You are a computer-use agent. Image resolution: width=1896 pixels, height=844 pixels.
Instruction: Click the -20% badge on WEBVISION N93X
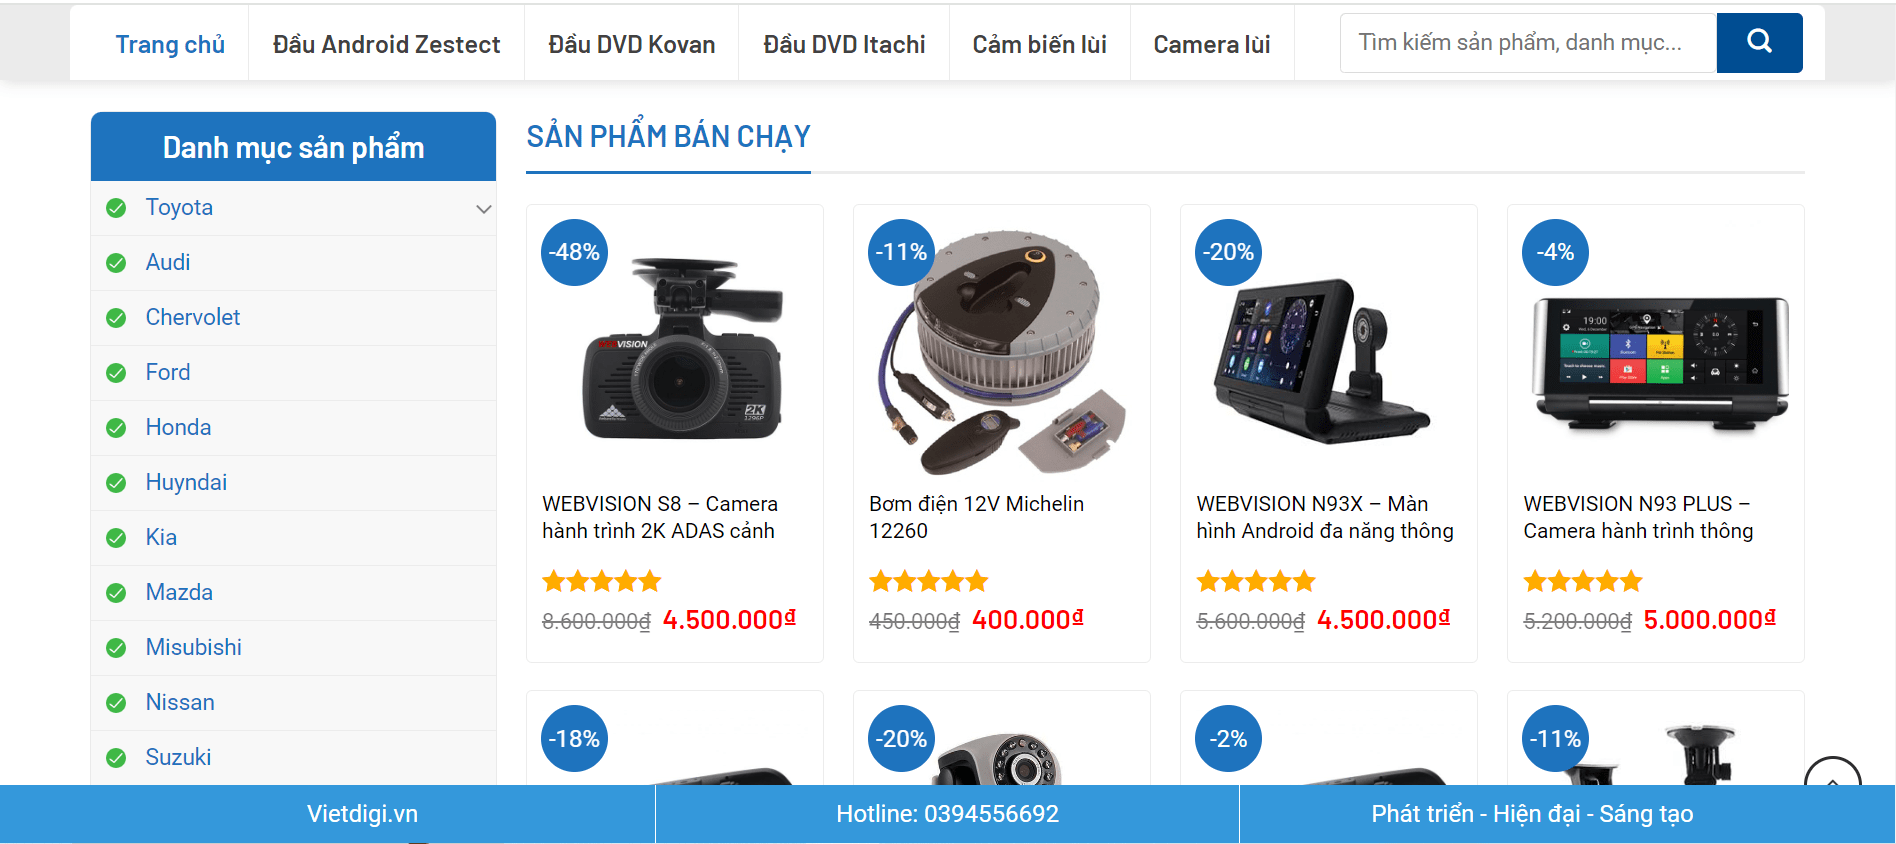coord(1229,252)
